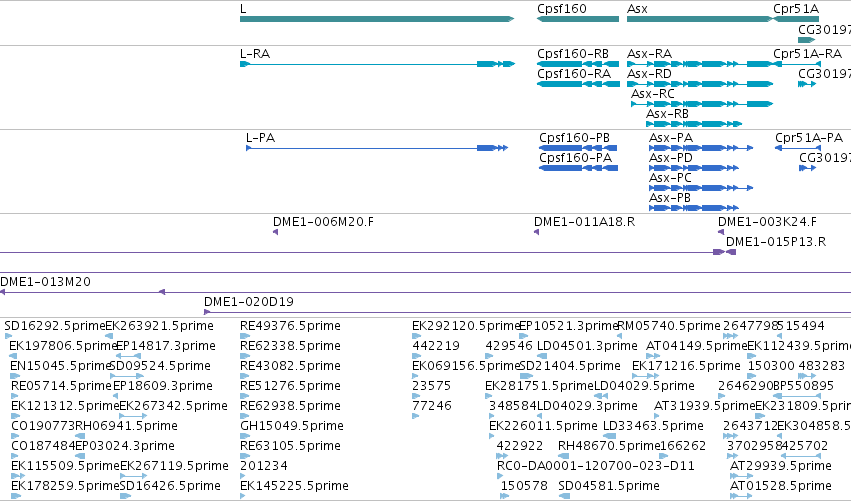This screenshot has height=501, width=851.
Task: Select the L-RA transcript label
Action: point(255,54)
